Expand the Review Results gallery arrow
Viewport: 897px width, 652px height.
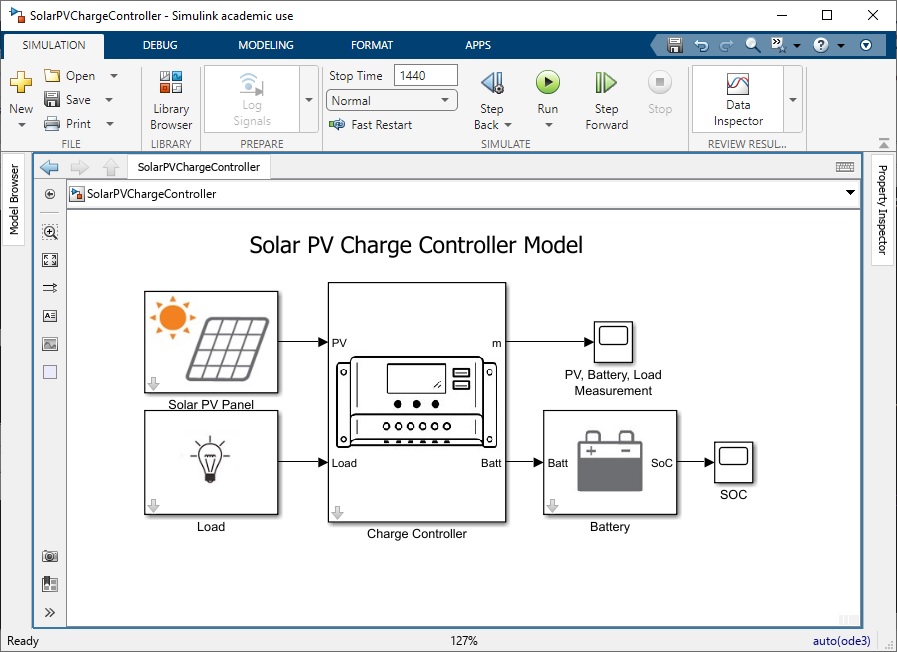pos(793,100)
